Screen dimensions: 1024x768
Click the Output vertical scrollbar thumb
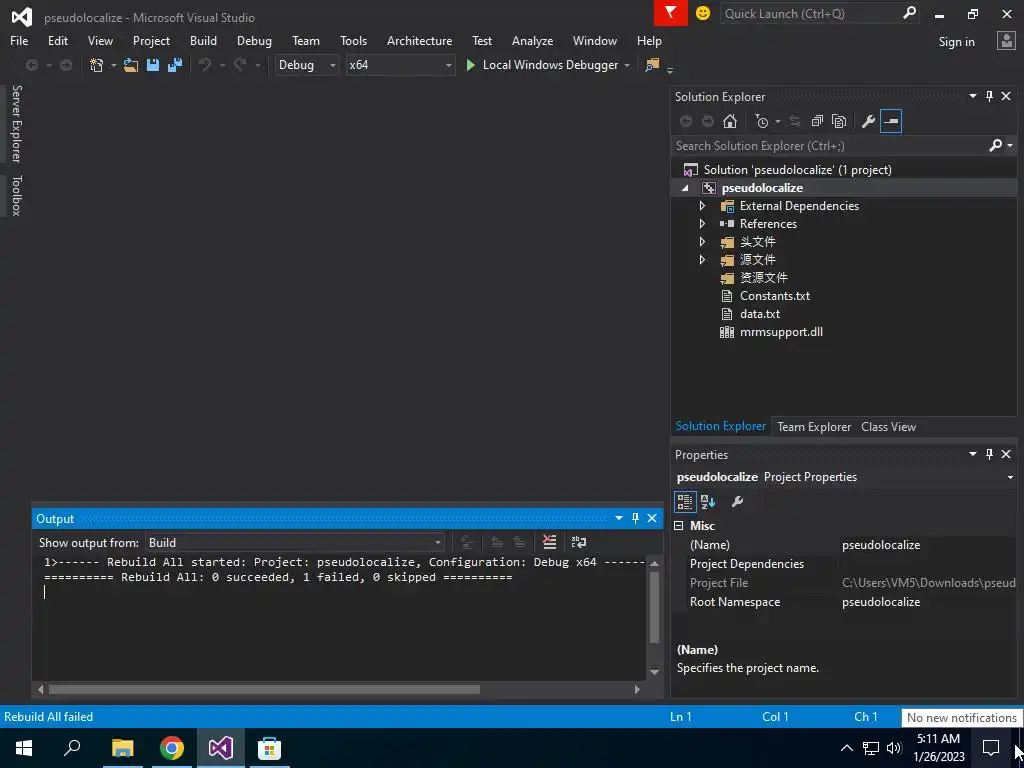click(654, 607)
